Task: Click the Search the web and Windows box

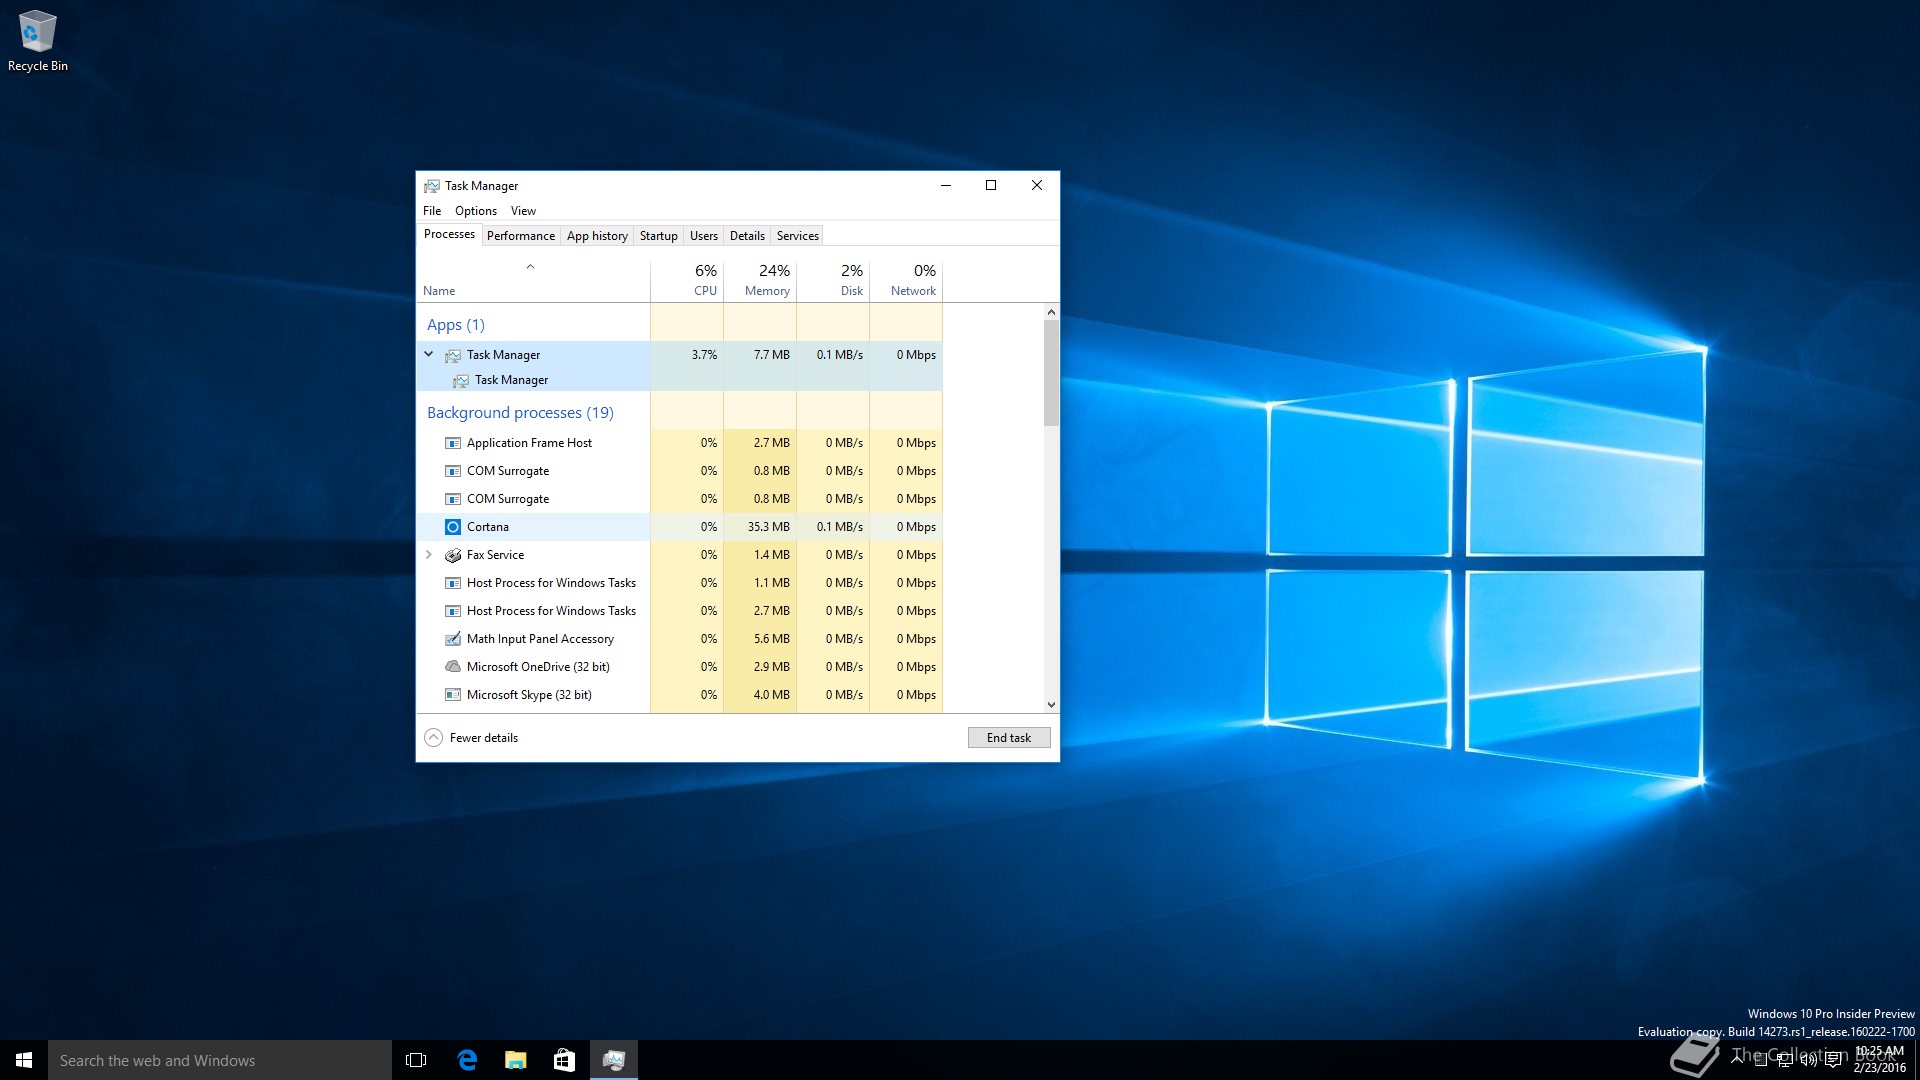Action: [x=220, y=1060]
